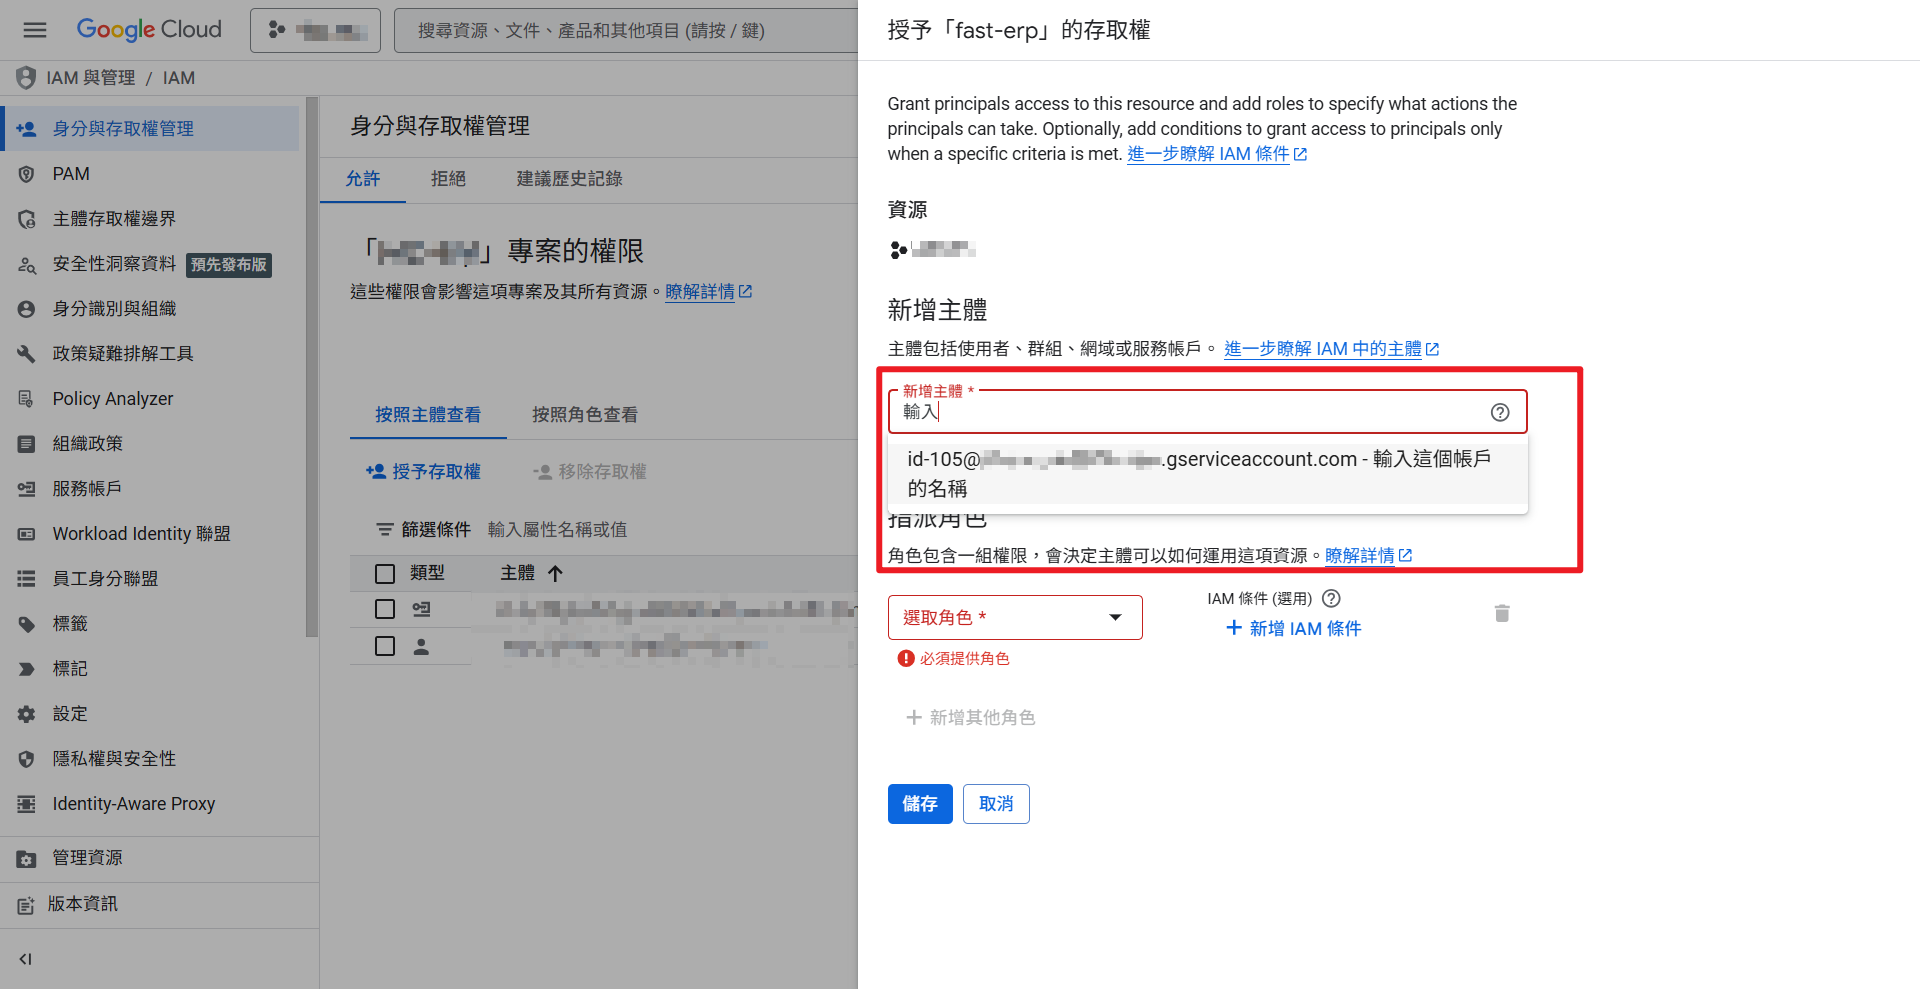Viewport: 1920px width, 989px height.
Task: Switch to 按照角色查看 view
Action: pyautogui.click(x=585, y=415)
